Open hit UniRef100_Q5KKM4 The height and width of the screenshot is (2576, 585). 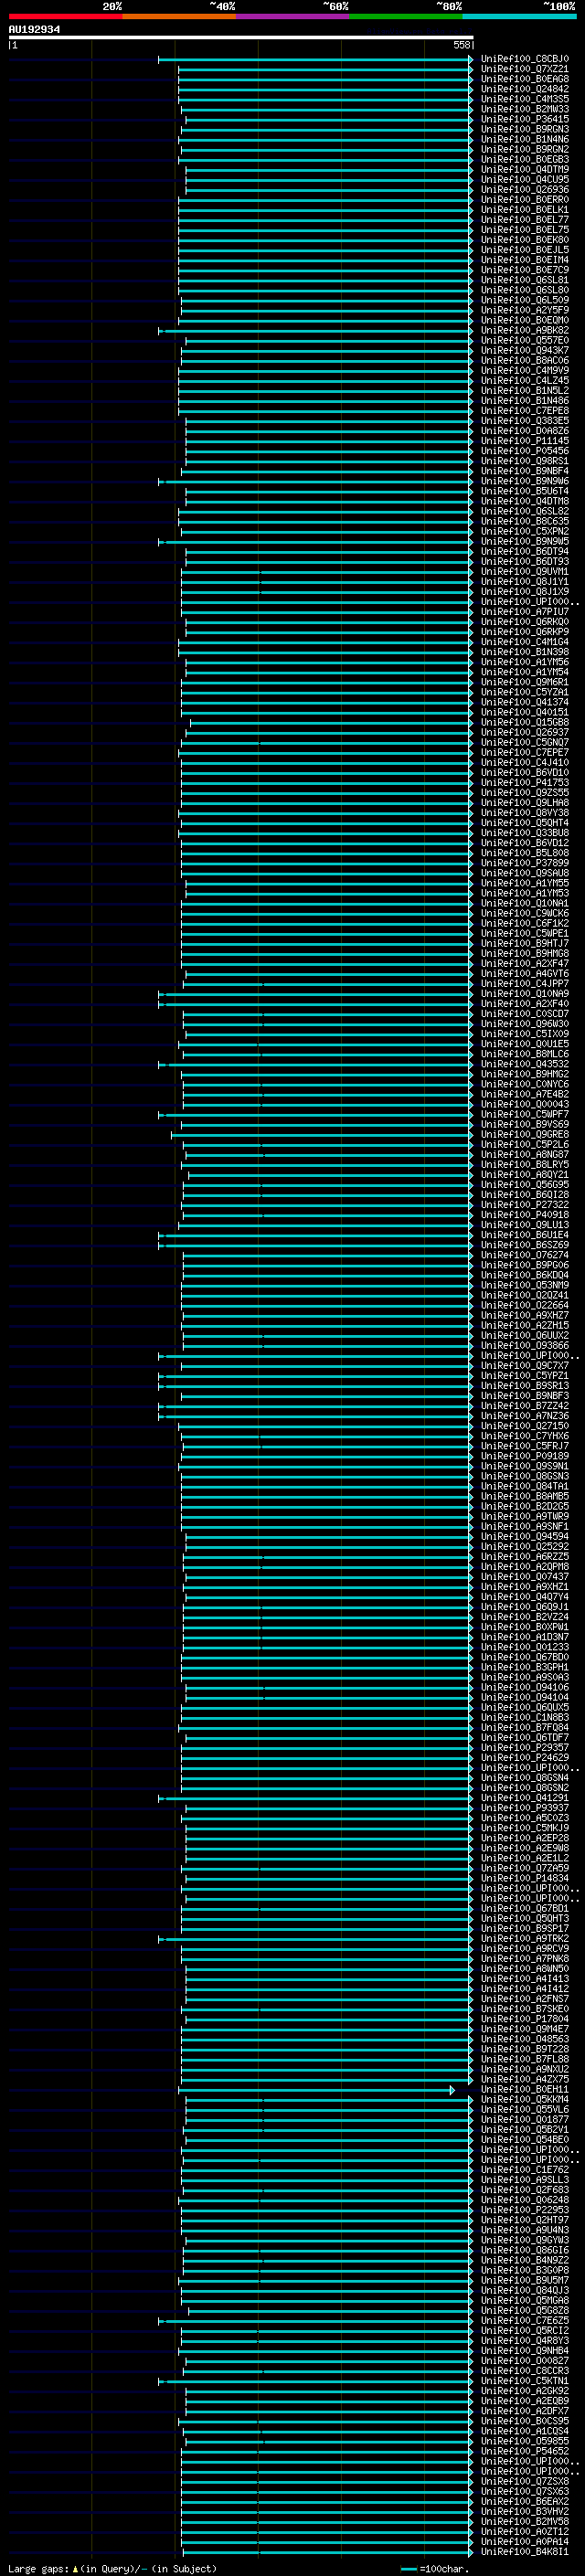pos(524,2100)
